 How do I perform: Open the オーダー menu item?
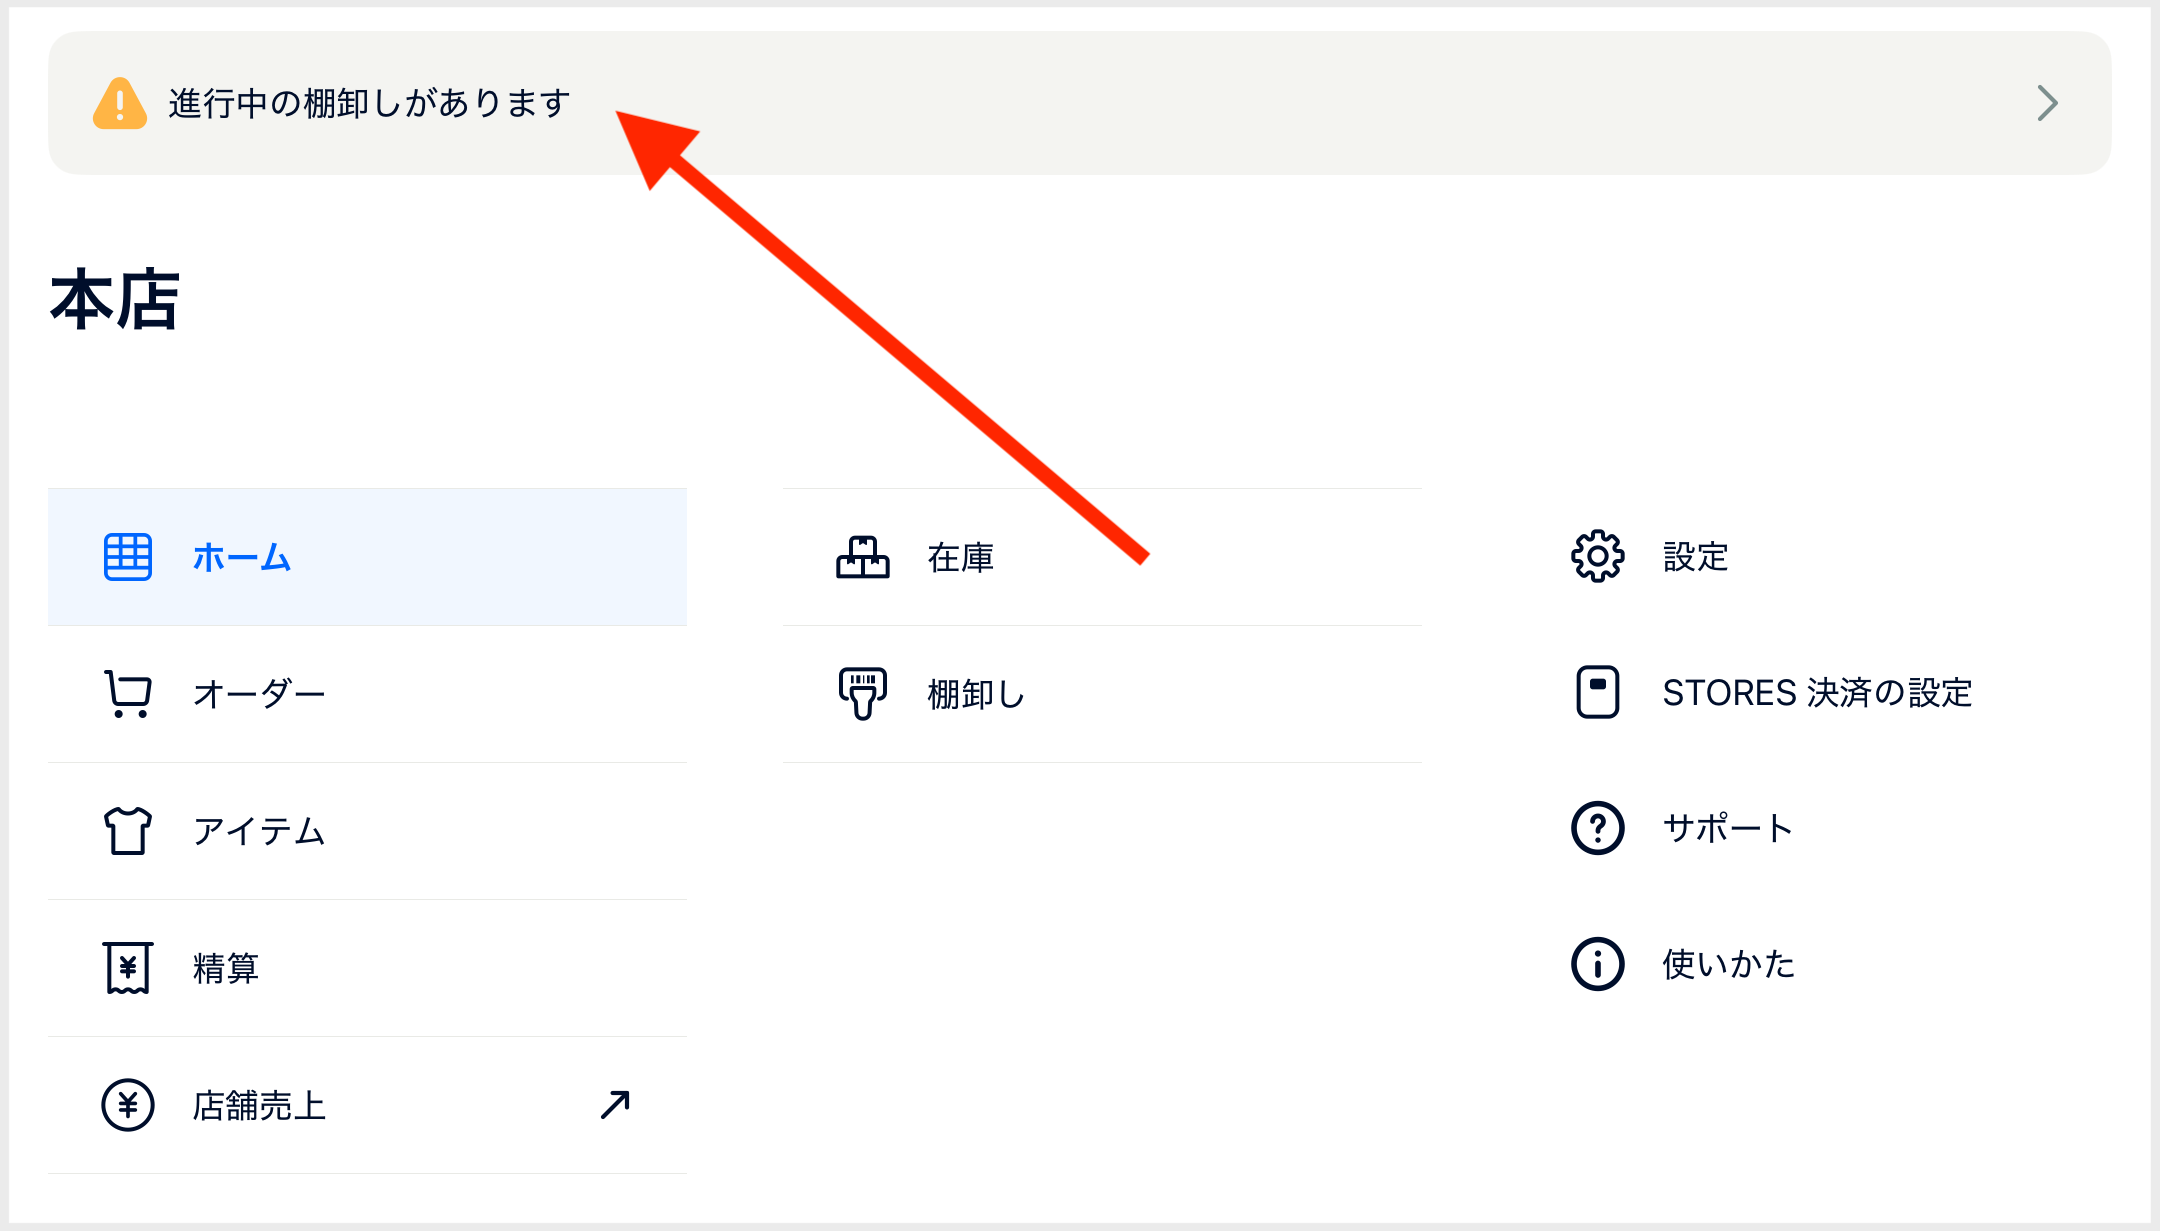pos(367,694)
